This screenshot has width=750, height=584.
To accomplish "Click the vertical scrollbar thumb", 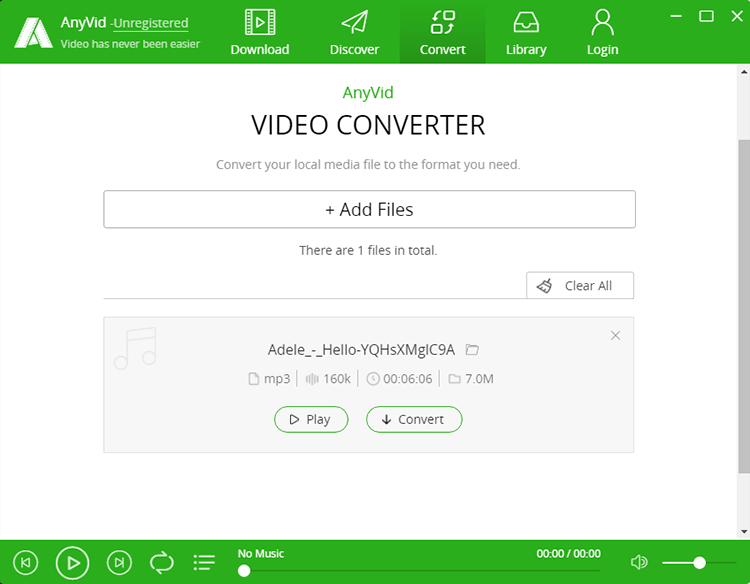I will point(744,306).
